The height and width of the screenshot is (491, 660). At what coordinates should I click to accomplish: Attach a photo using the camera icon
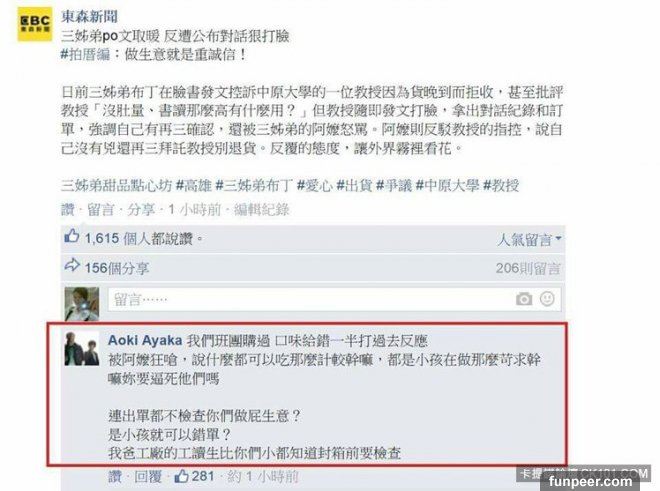click(x=524, y=299)
